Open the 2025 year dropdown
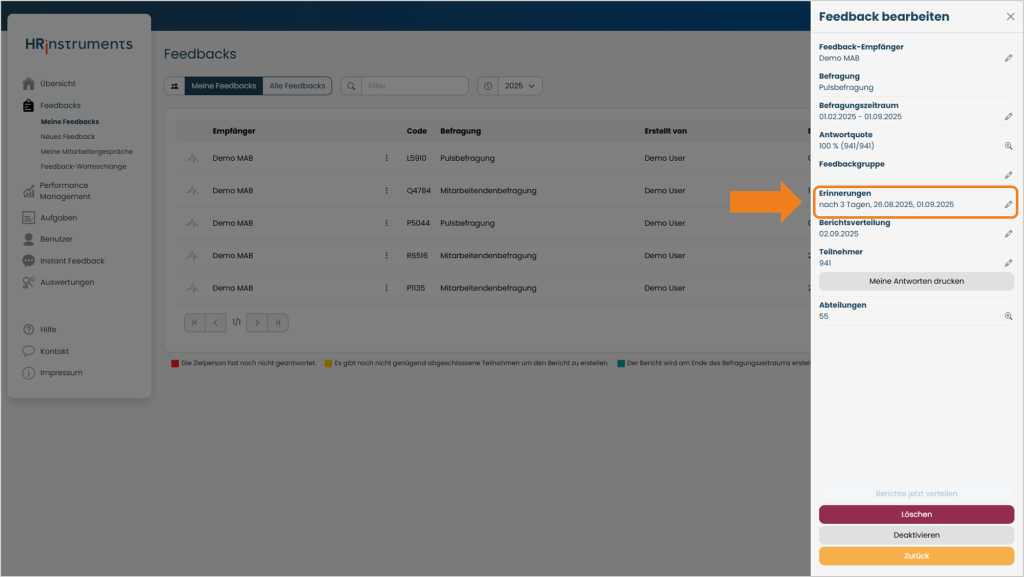 pyautogui.click(x=520, y=86)
